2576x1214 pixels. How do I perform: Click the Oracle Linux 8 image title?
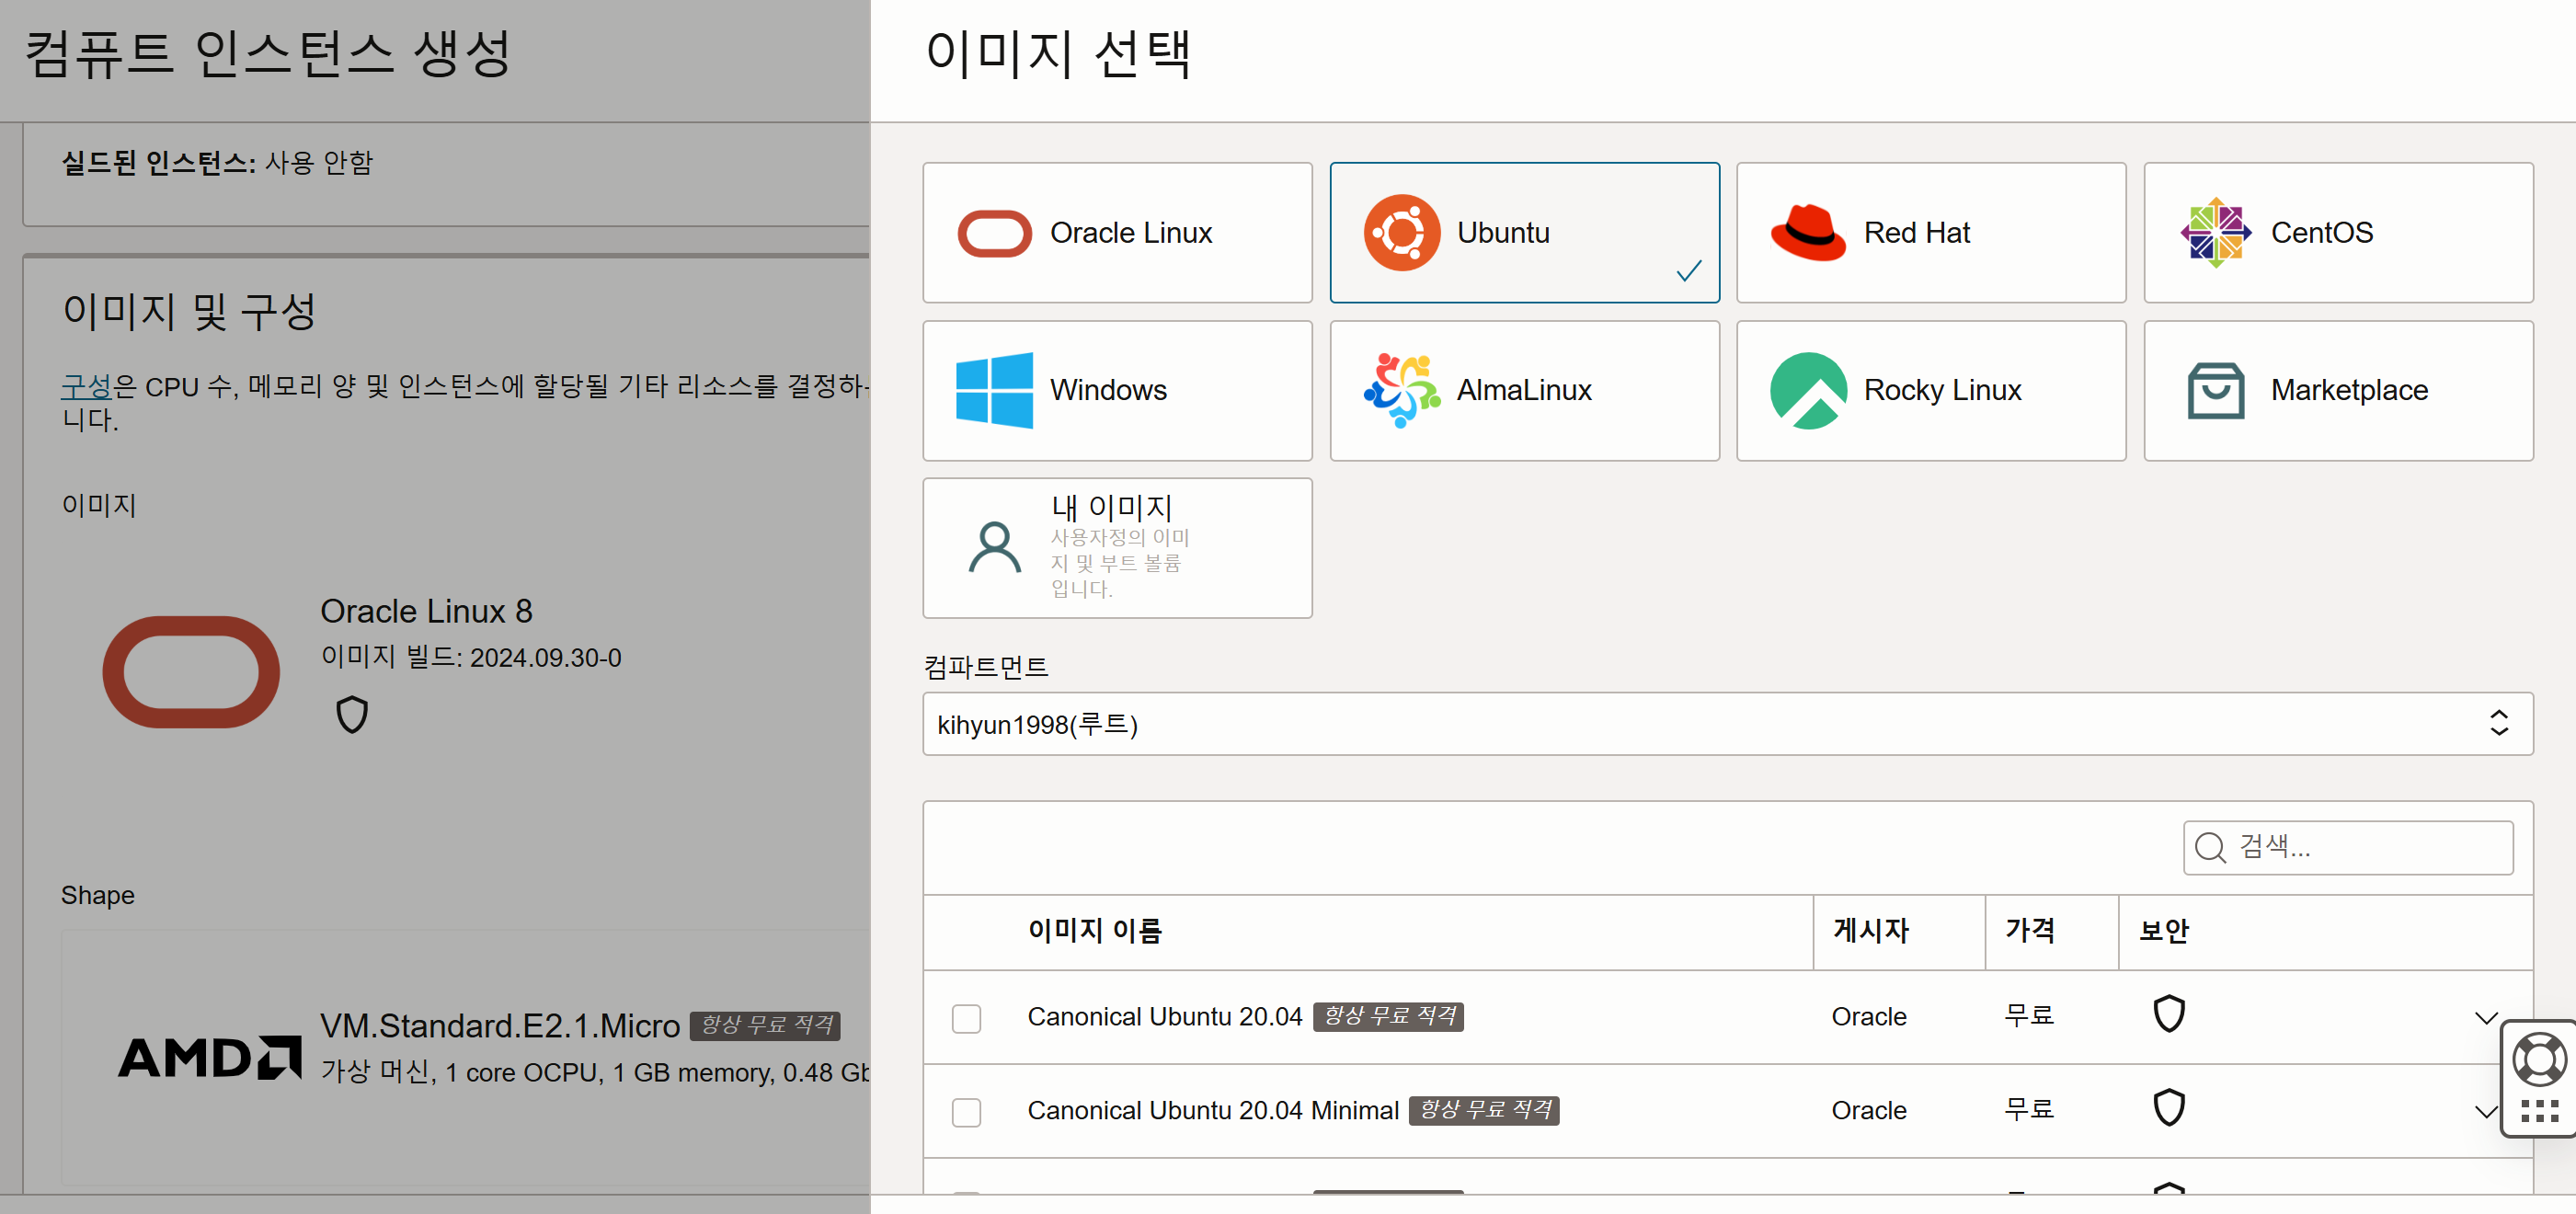pyautogui.click(x=426, y=611)
